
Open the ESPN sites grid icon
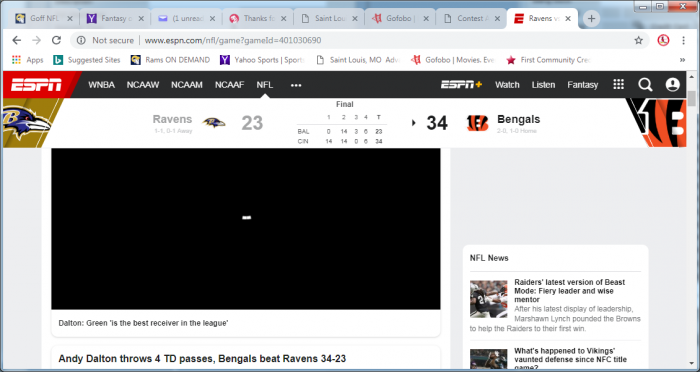pyautogui.click(x=618, y=84)
